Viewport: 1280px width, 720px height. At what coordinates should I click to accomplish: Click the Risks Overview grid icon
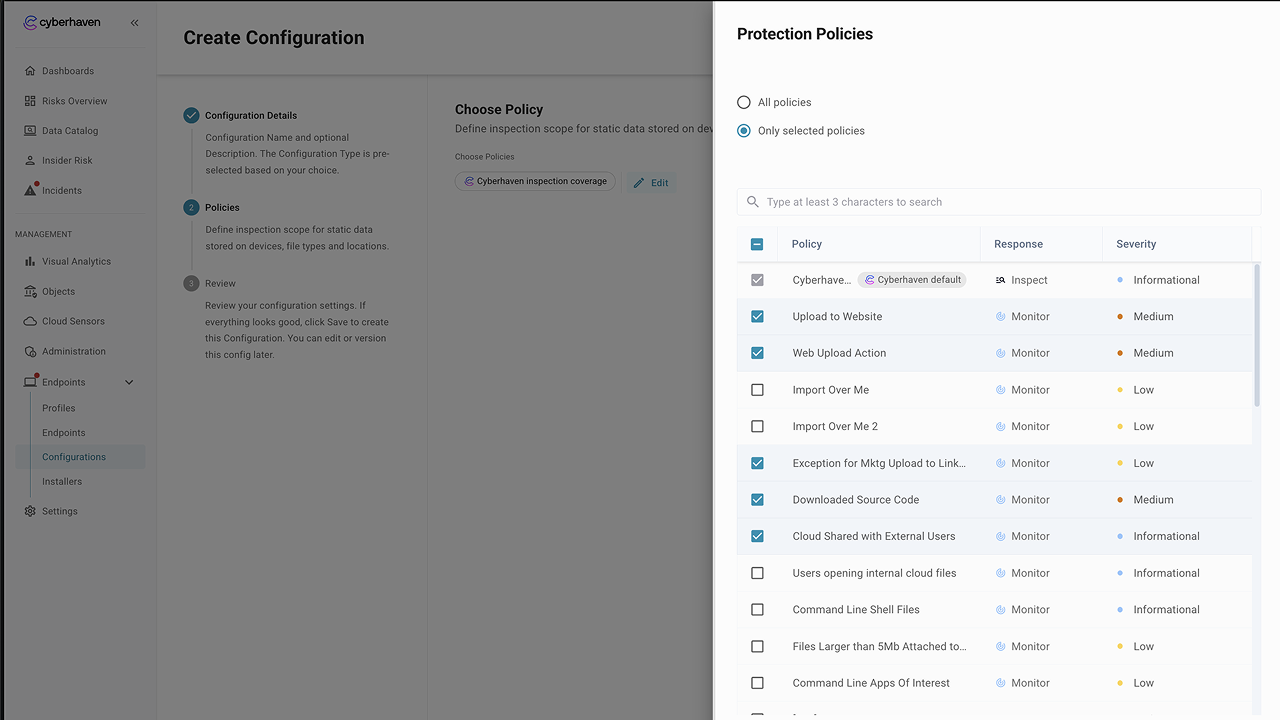point(30,101)
